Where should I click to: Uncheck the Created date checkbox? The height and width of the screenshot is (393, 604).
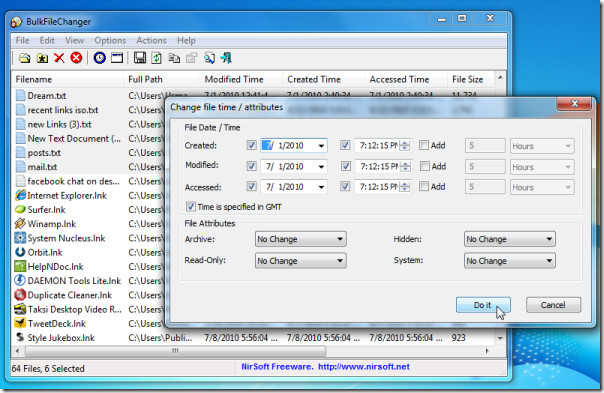pos(252,145)
